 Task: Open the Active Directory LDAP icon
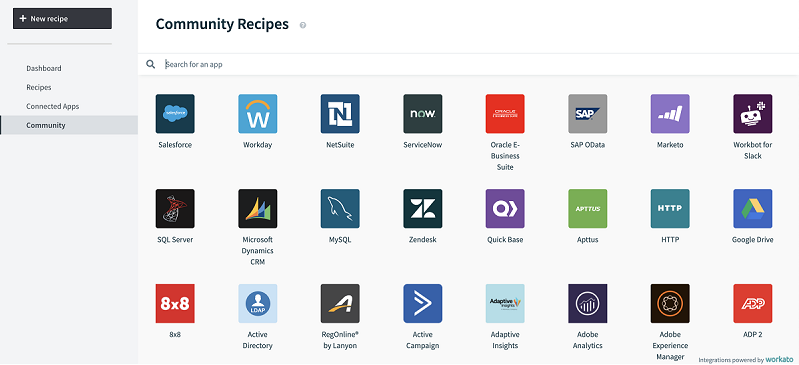tap(257, 303)
